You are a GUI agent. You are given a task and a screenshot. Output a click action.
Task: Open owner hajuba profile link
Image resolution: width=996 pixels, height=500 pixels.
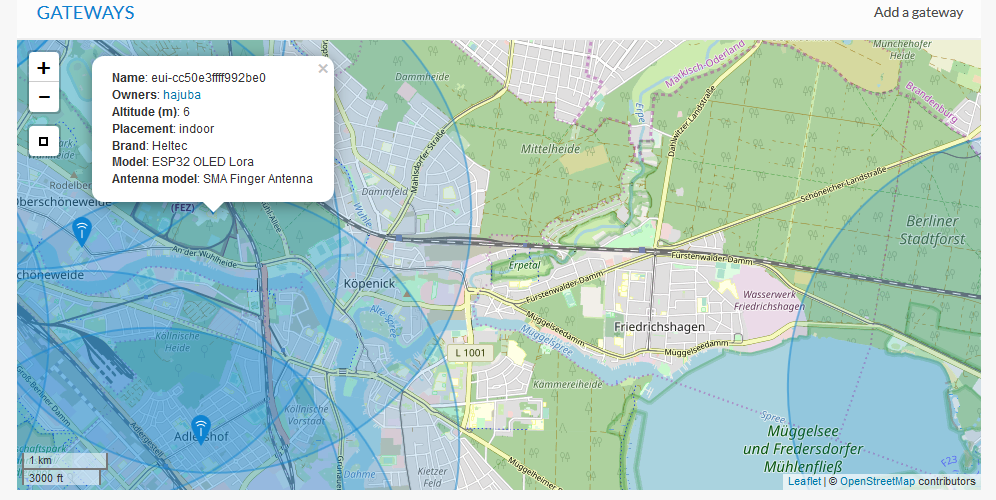[182, 95]
